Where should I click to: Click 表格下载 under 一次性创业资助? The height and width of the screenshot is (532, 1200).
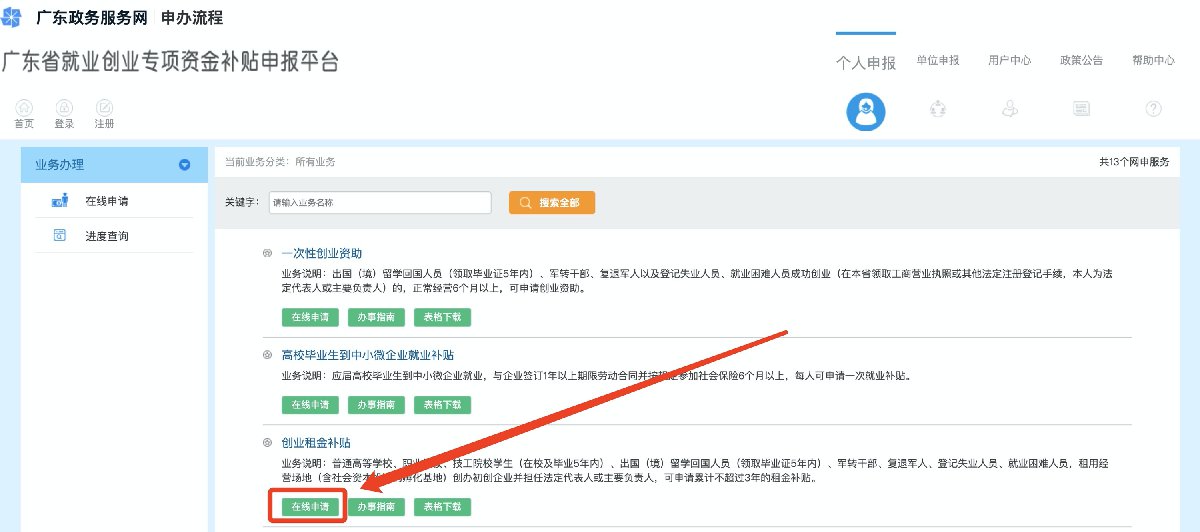442,317
